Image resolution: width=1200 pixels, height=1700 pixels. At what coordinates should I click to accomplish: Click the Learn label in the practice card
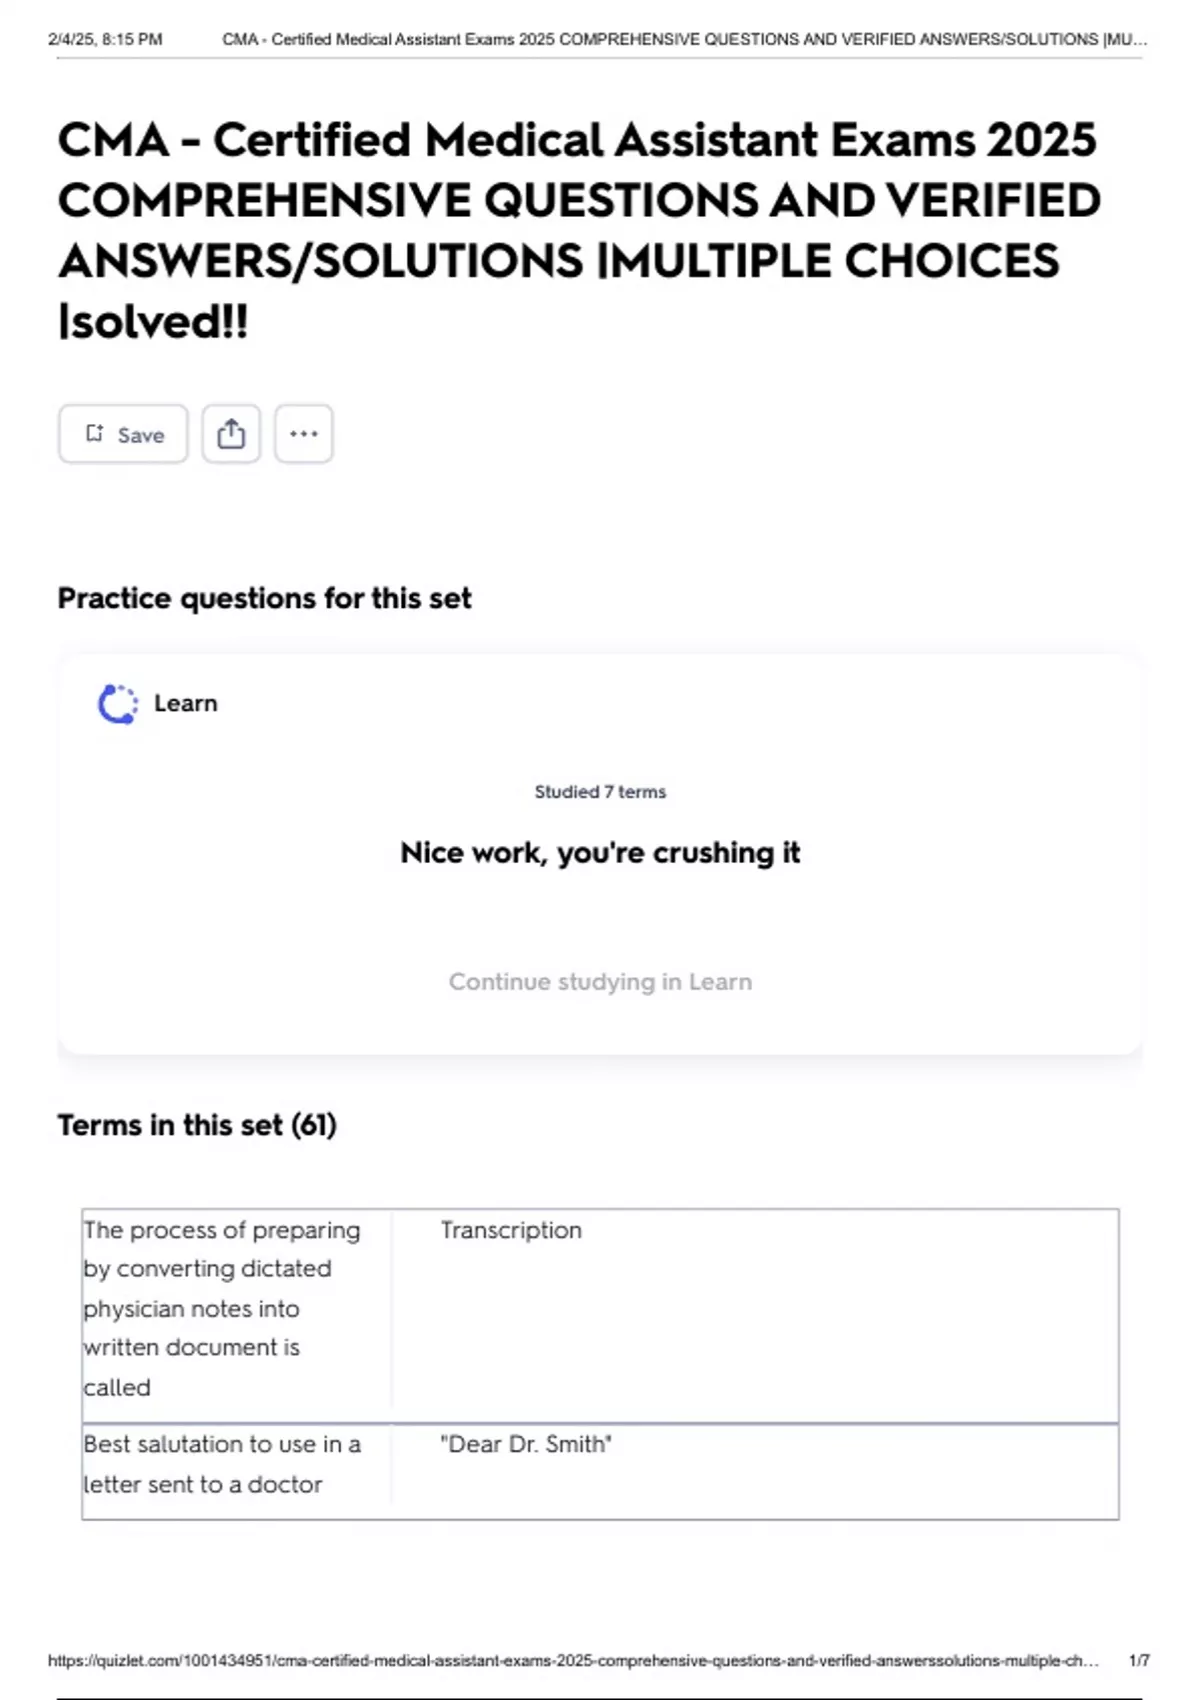click(185, 704)
